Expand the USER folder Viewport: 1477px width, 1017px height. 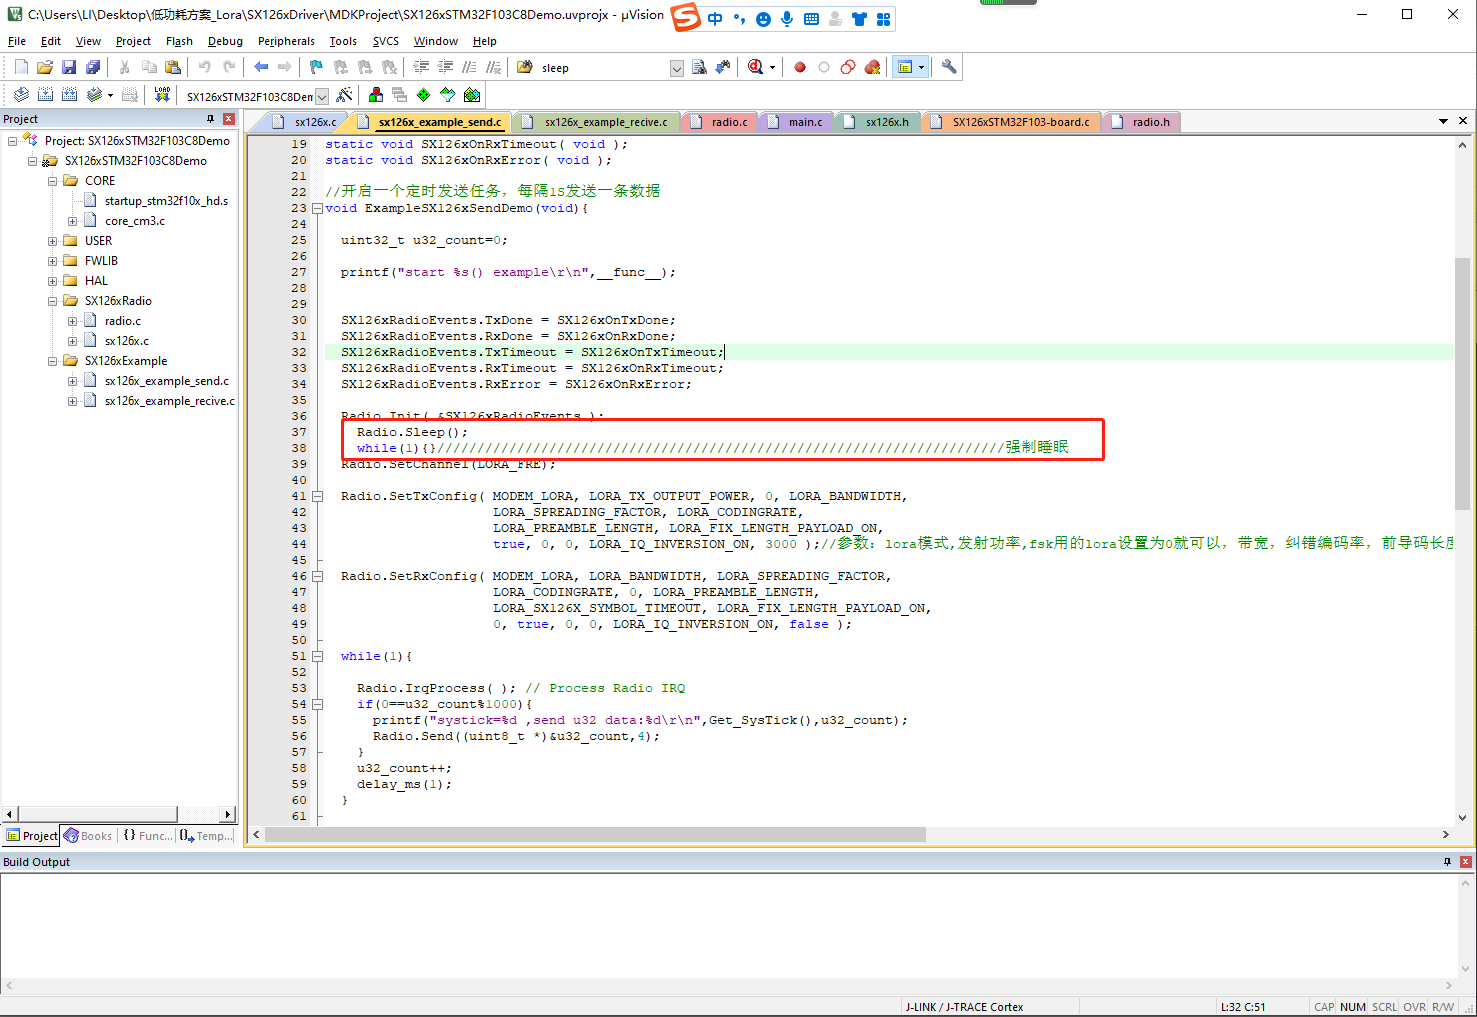[53, 241]
